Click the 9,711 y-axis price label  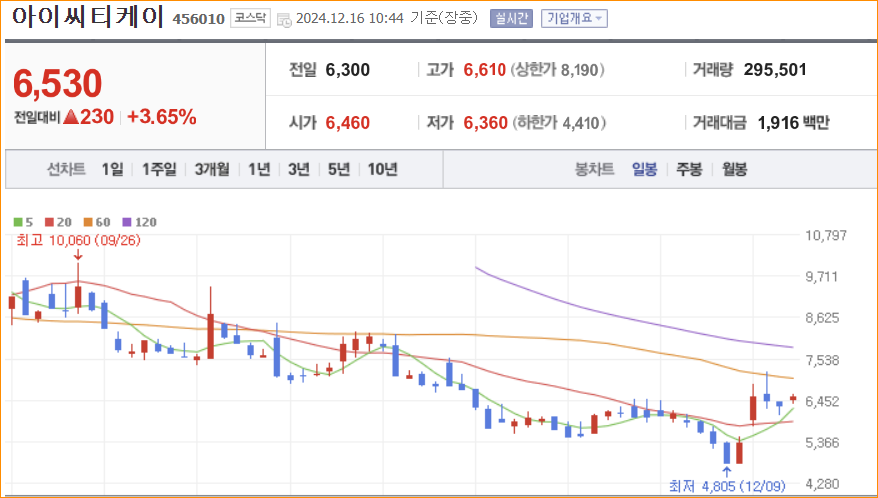coord(821,277)
